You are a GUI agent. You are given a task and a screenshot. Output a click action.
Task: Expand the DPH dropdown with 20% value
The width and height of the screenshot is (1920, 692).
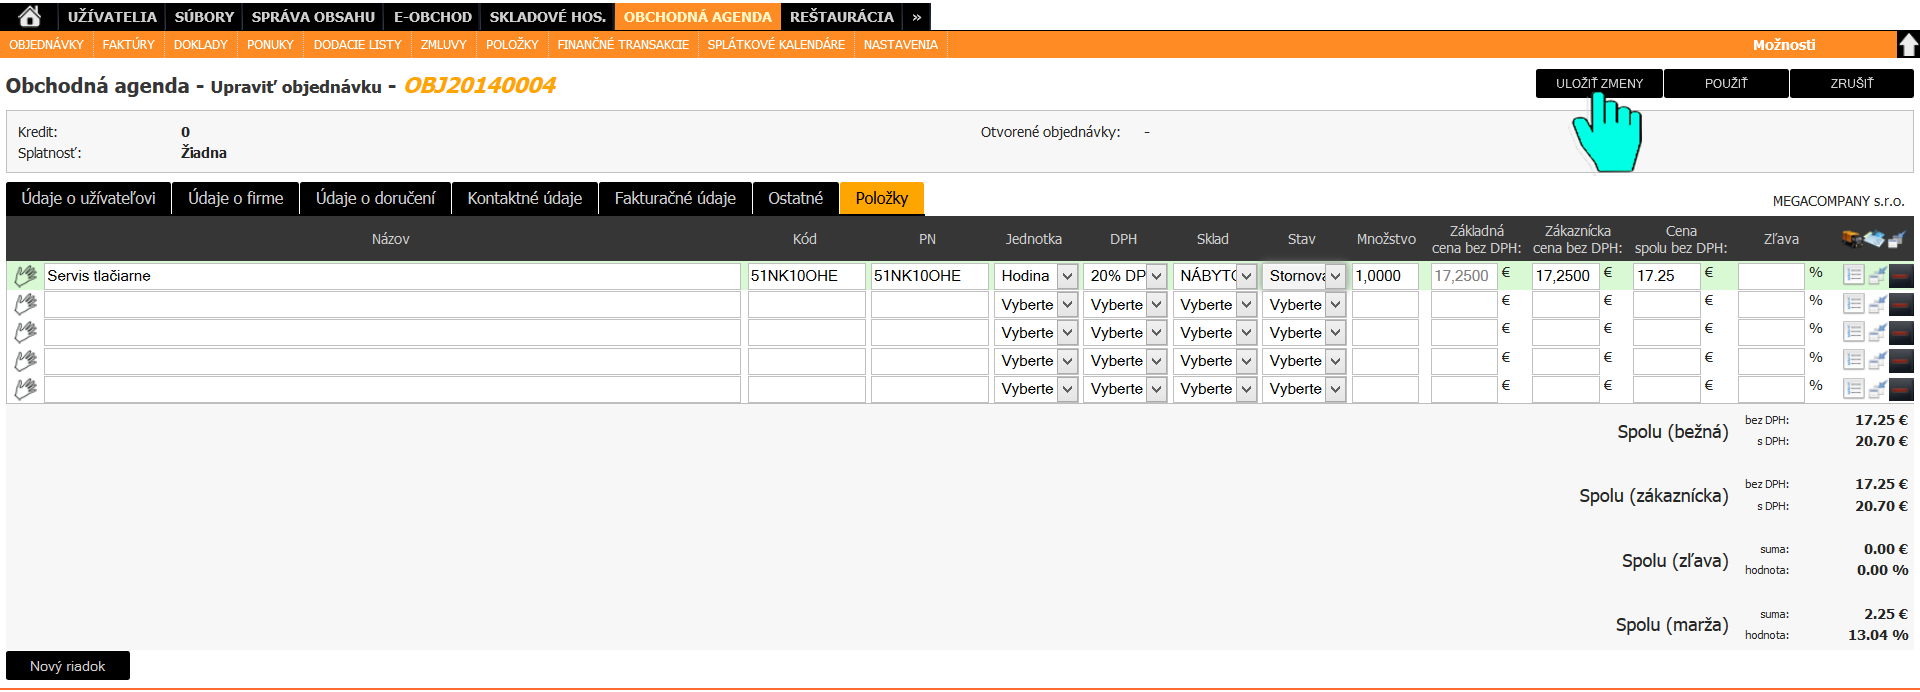tap(1125, 276)
